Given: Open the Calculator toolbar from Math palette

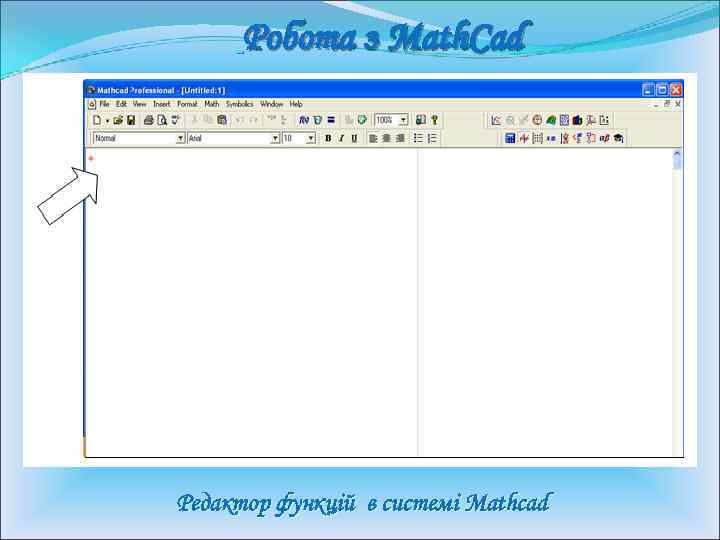Looking at the screenshot, I should click(x=510, y=138).
